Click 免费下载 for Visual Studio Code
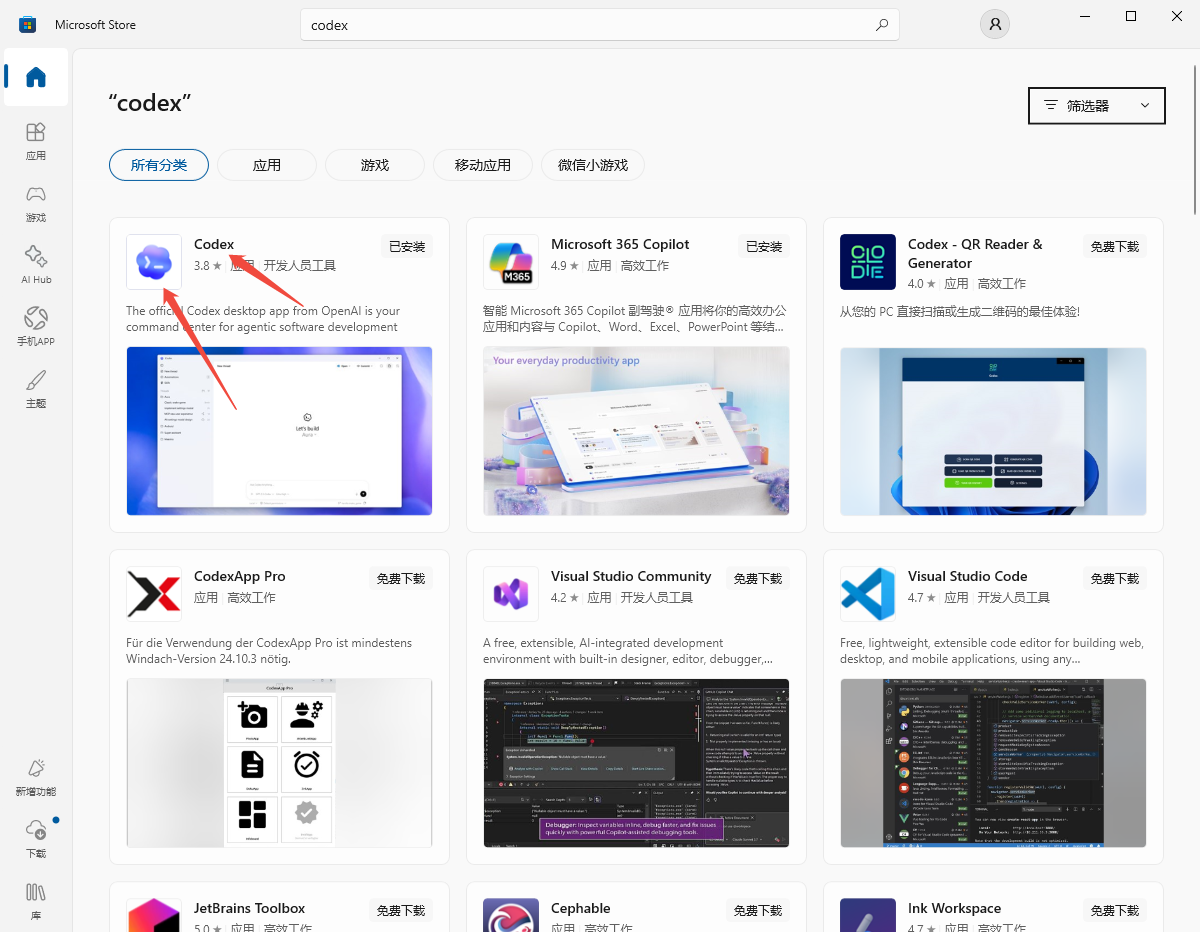Image resolution: width=1200 pixels, height=932 pixels. pyautogui.click(x=1115, y=578)
